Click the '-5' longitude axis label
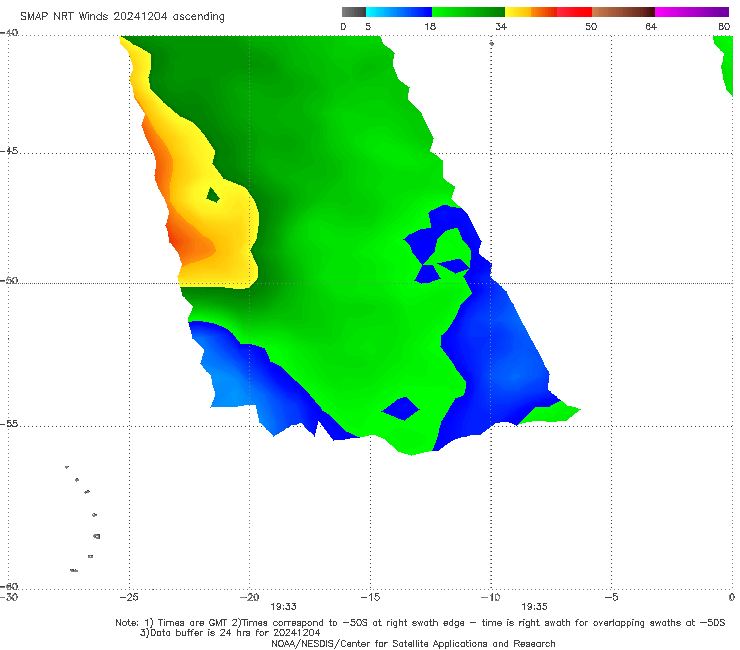The height and width of the screenshot is (650, 740). (611, 597)
